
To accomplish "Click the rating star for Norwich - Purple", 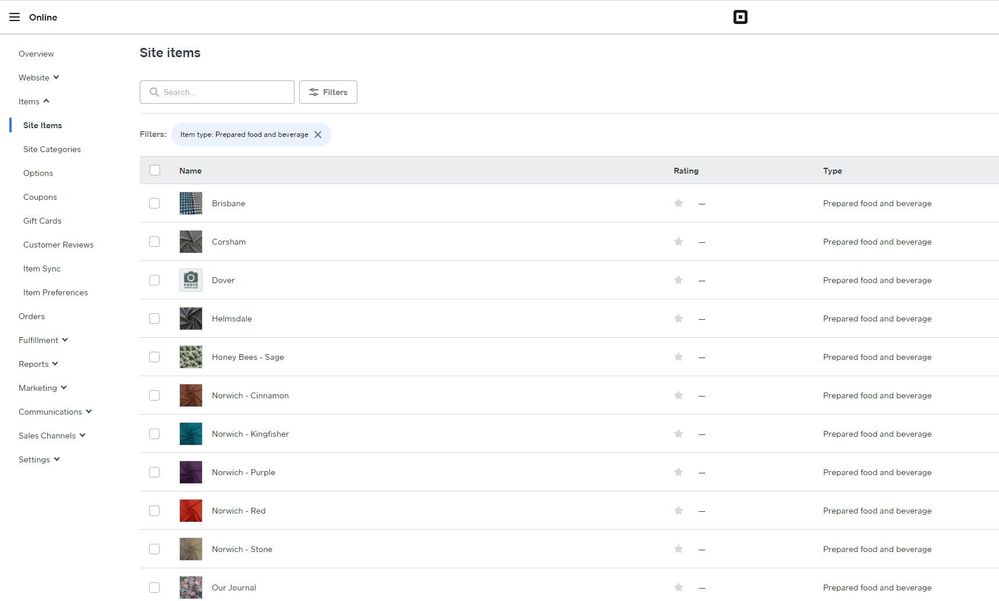I will click(x=678, y=472).
